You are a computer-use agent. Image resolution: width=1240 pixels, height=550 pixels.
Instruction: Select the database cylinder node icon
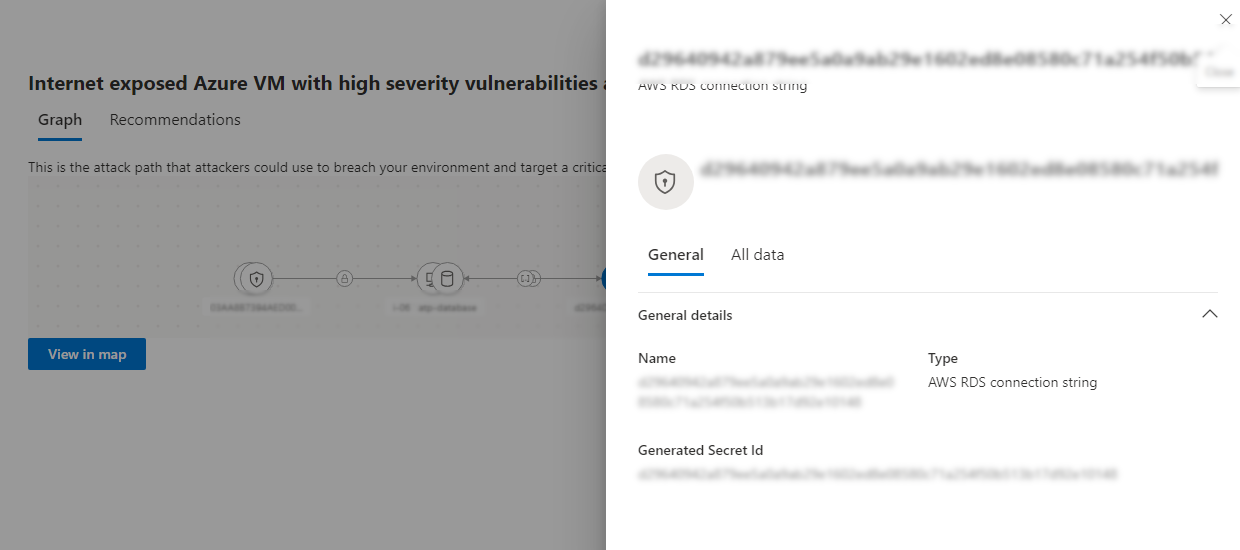tap(446, 279)
